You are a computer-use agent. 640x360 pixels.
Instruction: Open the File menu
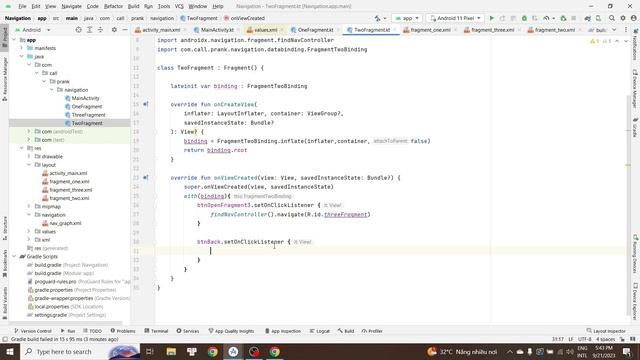pos(22,7)
